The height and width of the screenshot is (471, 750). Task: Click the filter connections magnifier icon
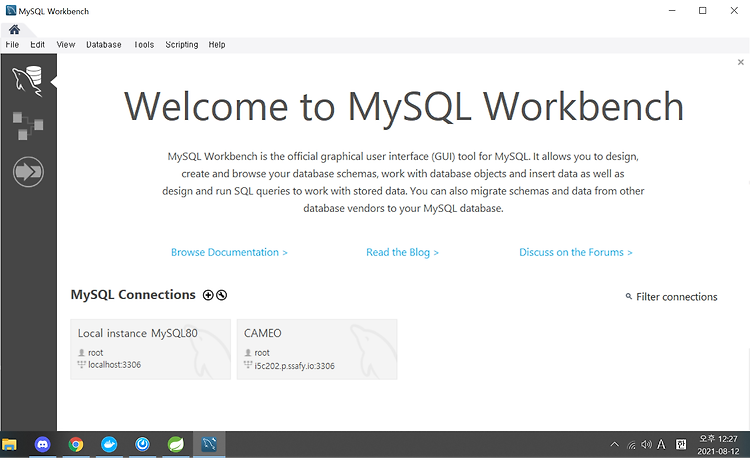click(629, 296)
